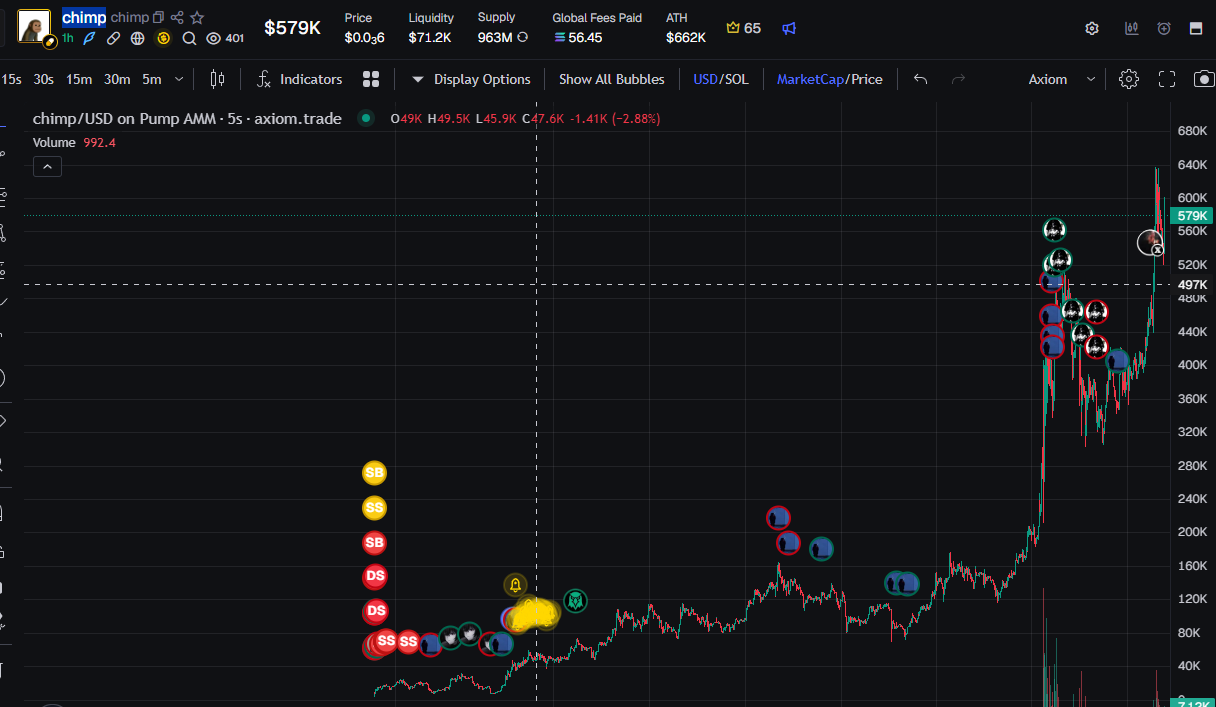Select the 5m timeframe
Screen dimensions: 1216x707
coord(151,79)
